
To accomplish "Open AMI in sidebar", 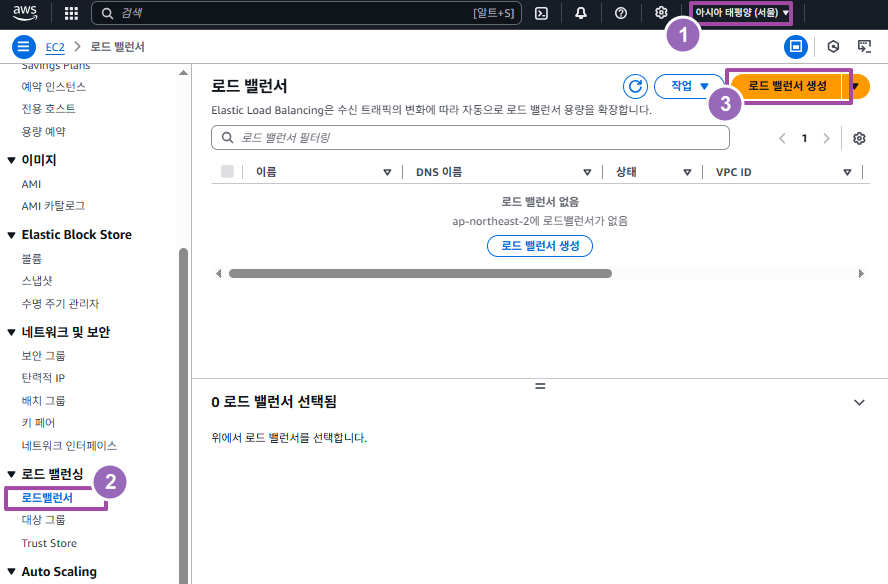I will pos(31,184).
